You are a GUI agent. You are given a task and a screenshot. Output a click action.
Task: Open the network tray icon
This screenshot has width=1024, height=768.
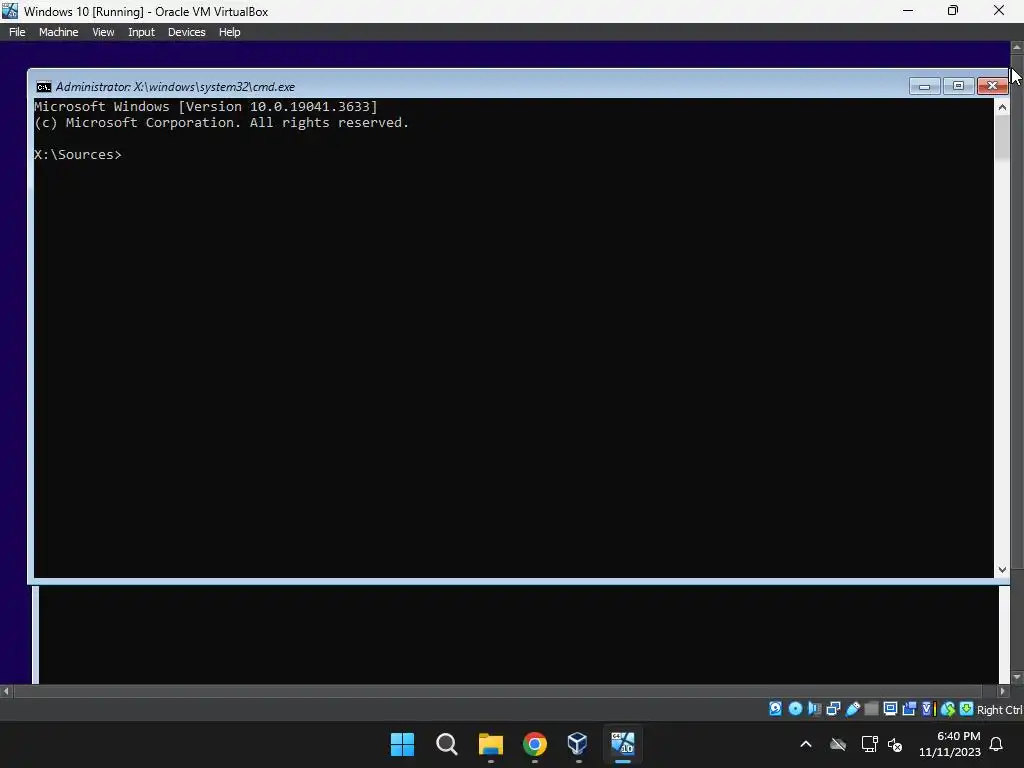(x=869, y=744)
